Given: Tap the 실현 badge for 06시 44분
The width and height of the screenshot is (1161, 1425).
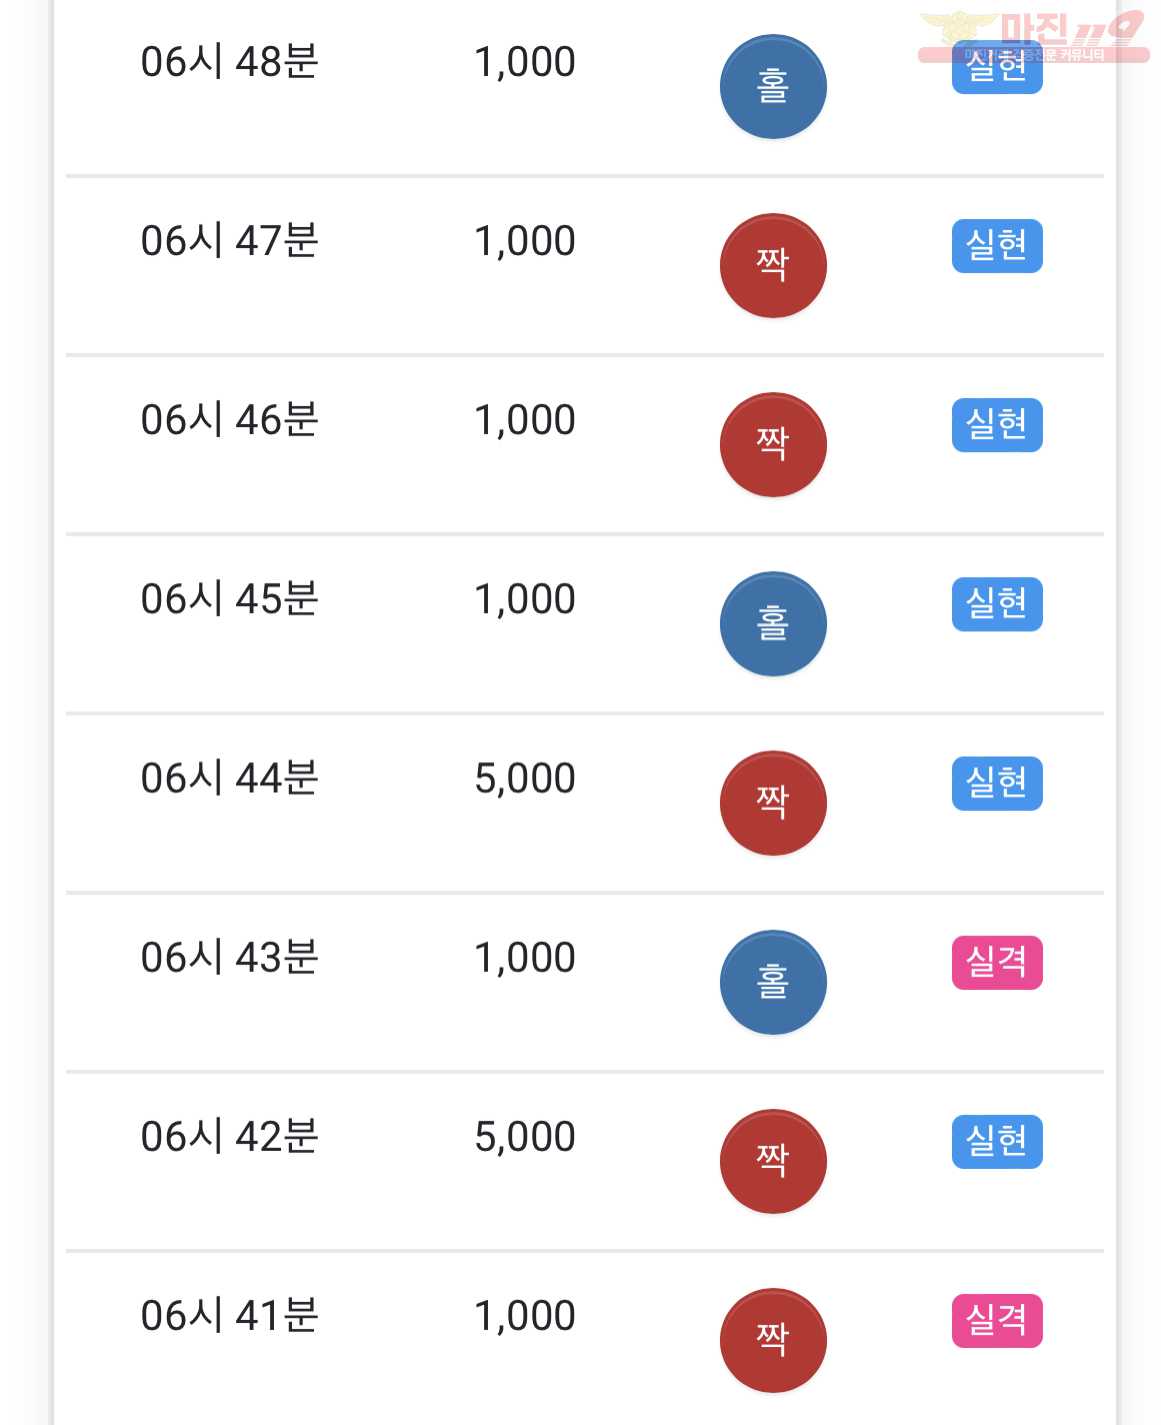Looking at the screenshot, I should [x=997, y=783].
